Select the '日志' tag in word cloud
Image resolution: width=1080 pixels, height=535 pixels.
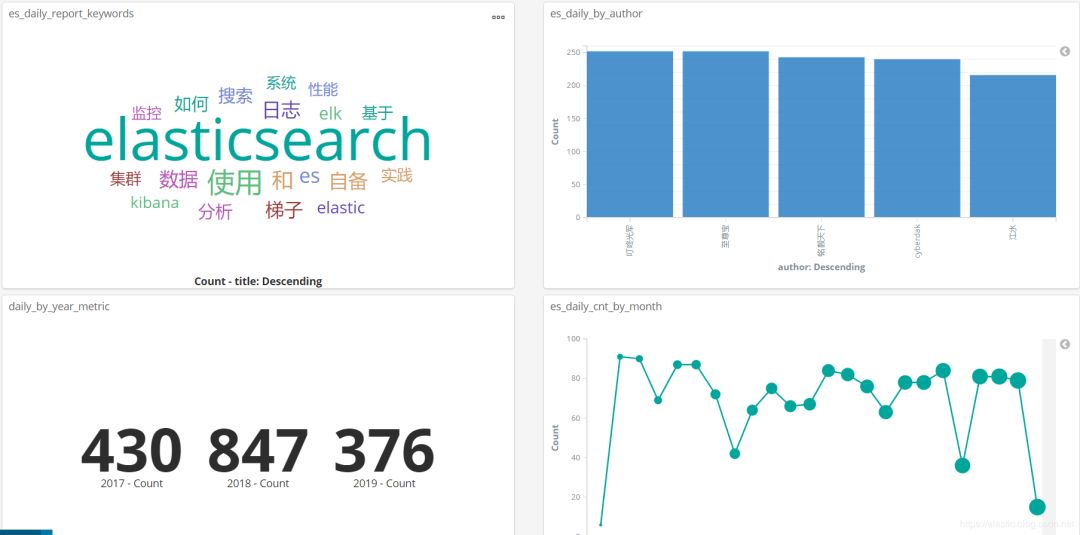[282, 109]
